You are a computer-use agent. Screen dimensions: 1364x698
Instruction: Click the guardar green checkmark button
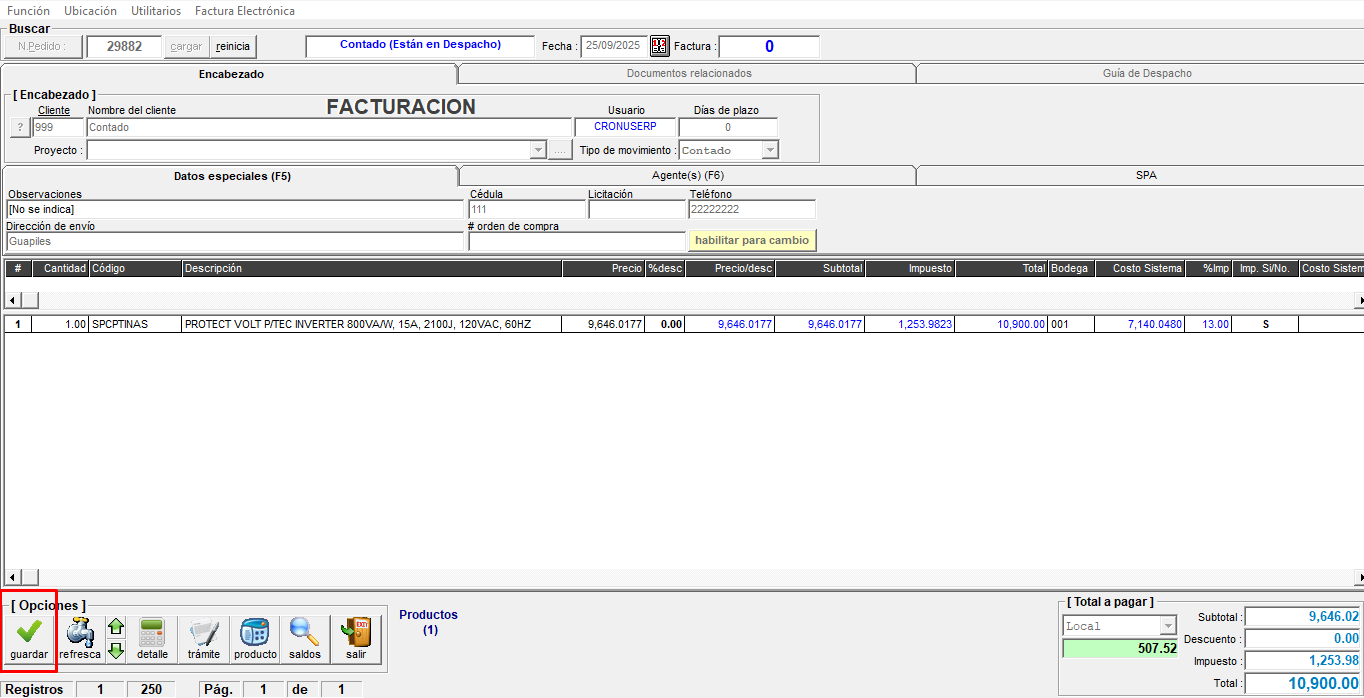point(29,638)
